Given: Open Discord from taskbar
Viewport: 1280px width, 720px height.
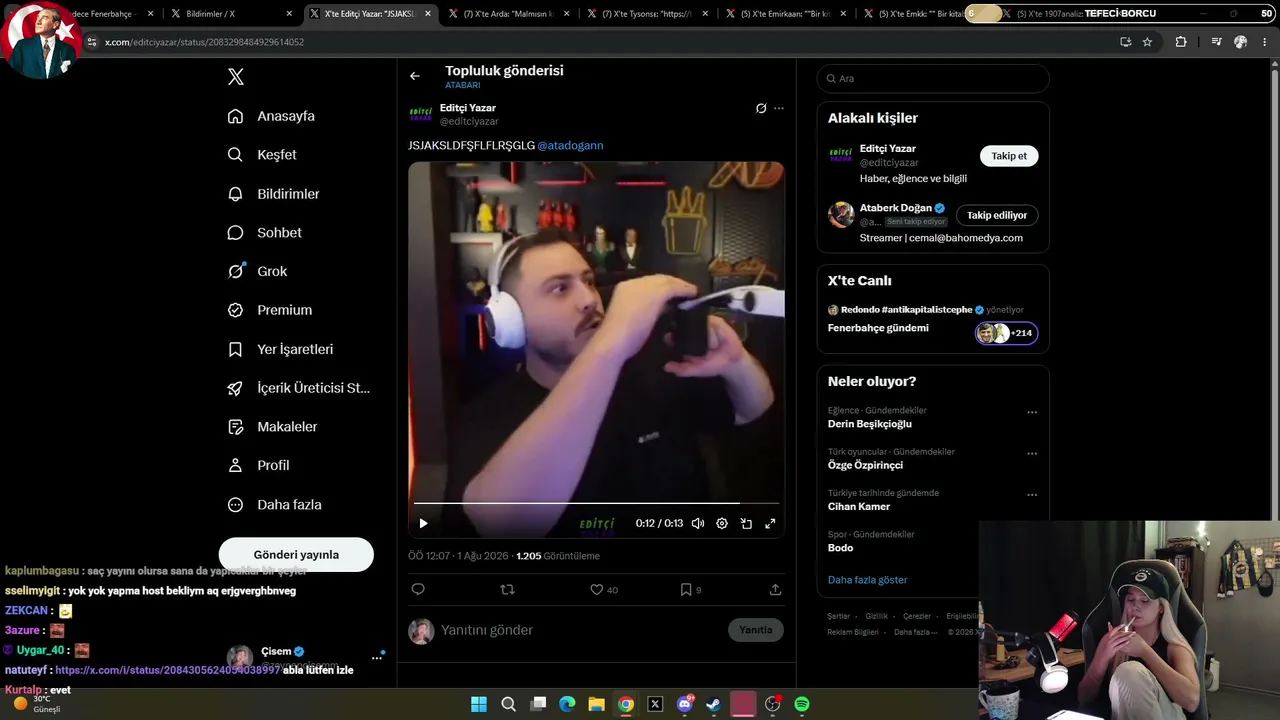Looking at the screenshot, I should (x=685, y=704).
